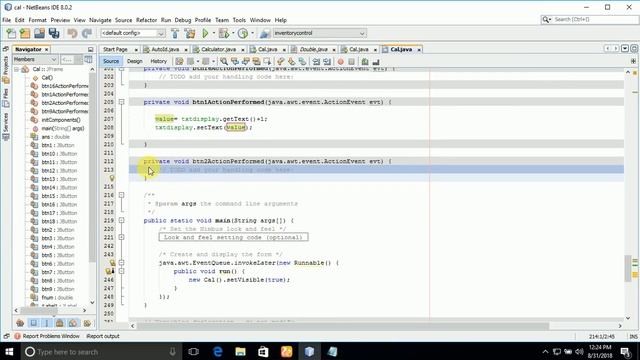640x360 pixels.
Task: Toggle second filter button at Navigator bottom
Action: click(x=33, y=323)
